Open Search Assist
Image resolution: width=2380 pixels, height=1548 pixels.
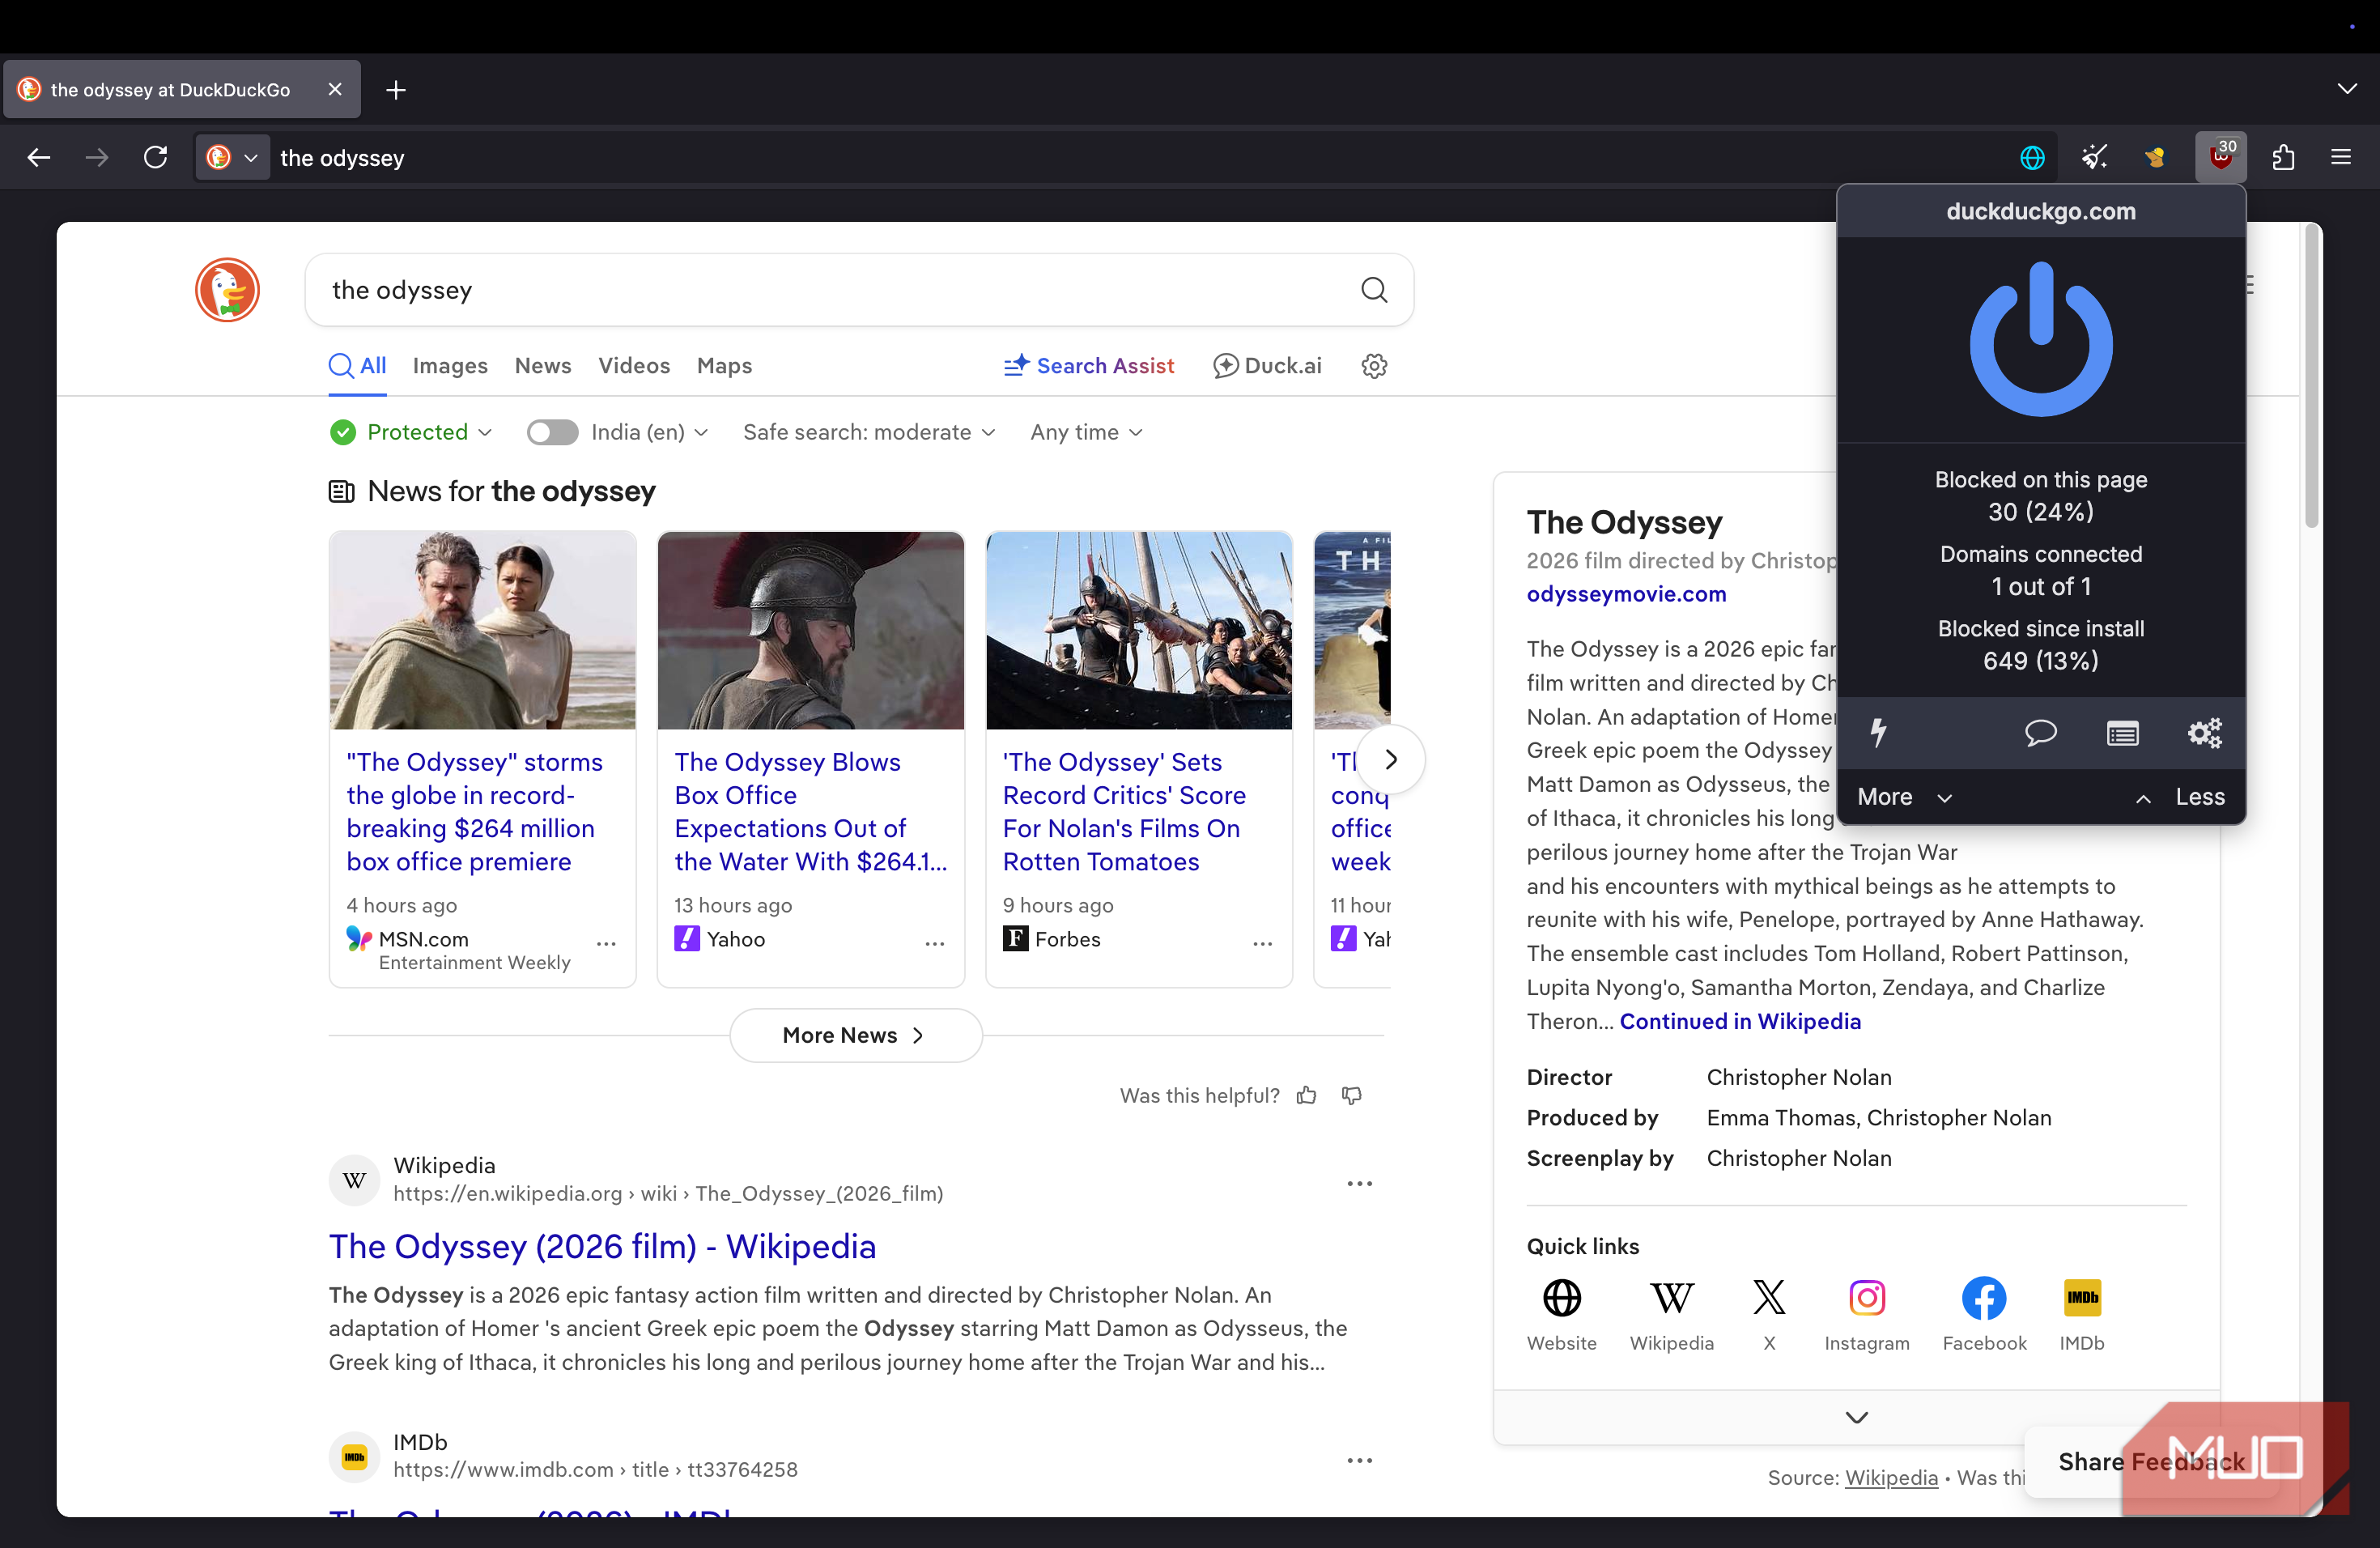tap(1089, 366)
